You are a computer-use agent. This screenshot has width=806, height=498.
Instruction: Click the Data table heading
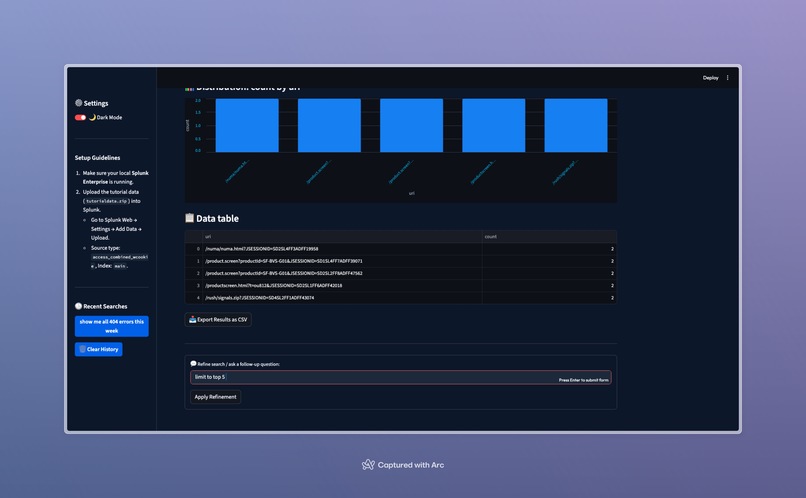217,218
